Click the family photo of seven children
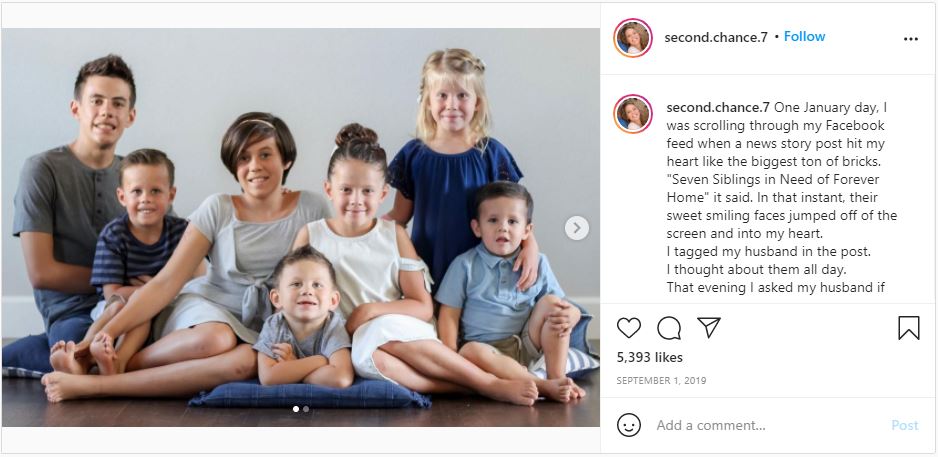The image size is (938, 457). [300, 227]
